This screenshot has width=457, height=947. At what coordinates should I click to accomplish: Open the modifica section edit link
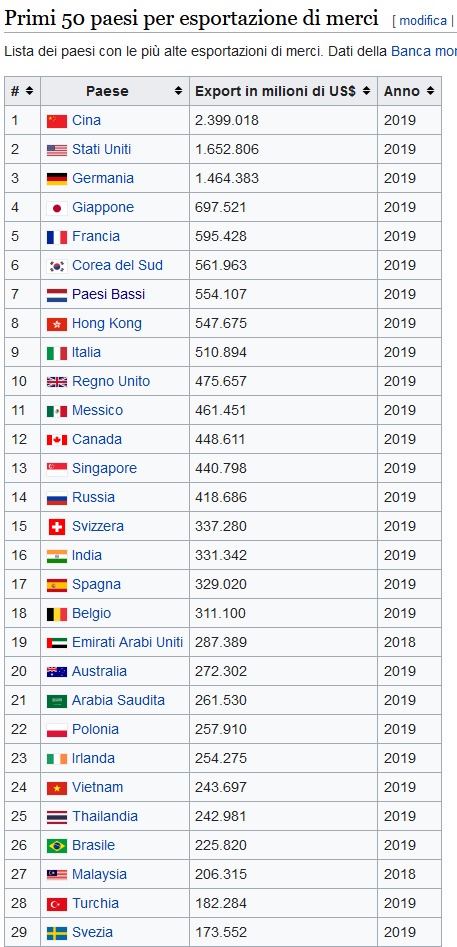click(x=423, y=21)
